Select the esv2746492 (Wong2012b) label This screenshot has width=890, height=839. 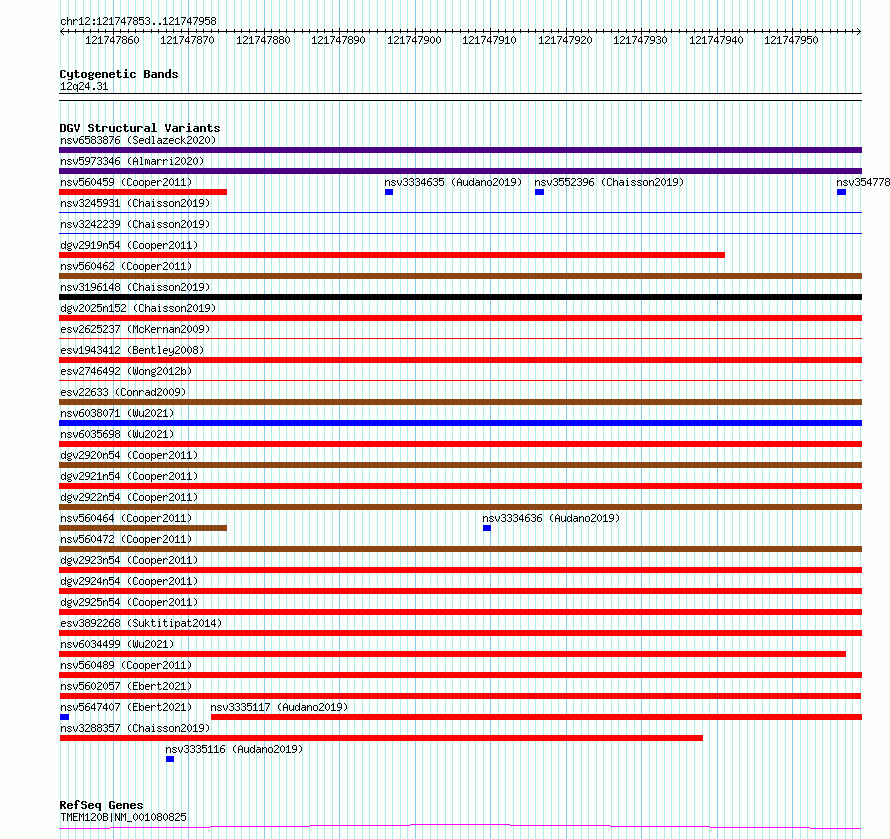(x=126, y=371)
